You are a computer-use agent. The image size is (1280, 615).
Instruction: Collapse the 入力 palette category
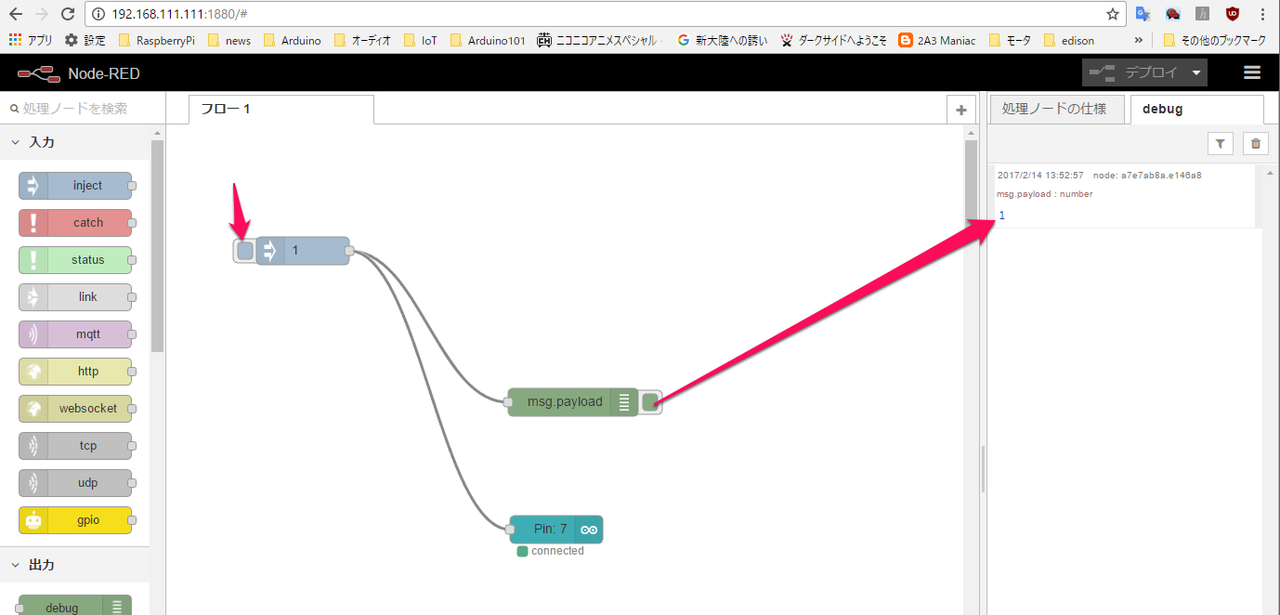pyautogui.click(x=16, y=143)
